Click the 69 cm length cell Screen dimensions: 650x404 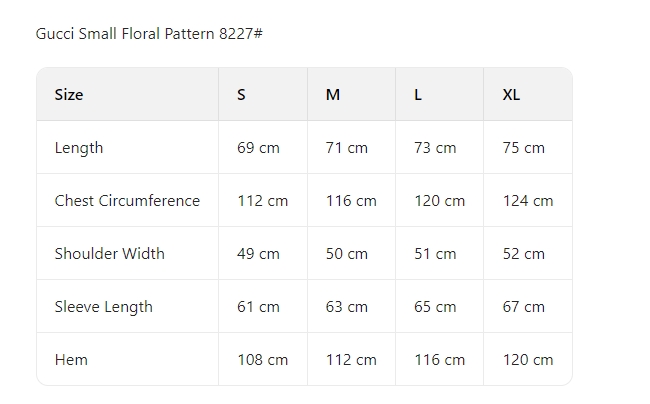pos(258,148)
